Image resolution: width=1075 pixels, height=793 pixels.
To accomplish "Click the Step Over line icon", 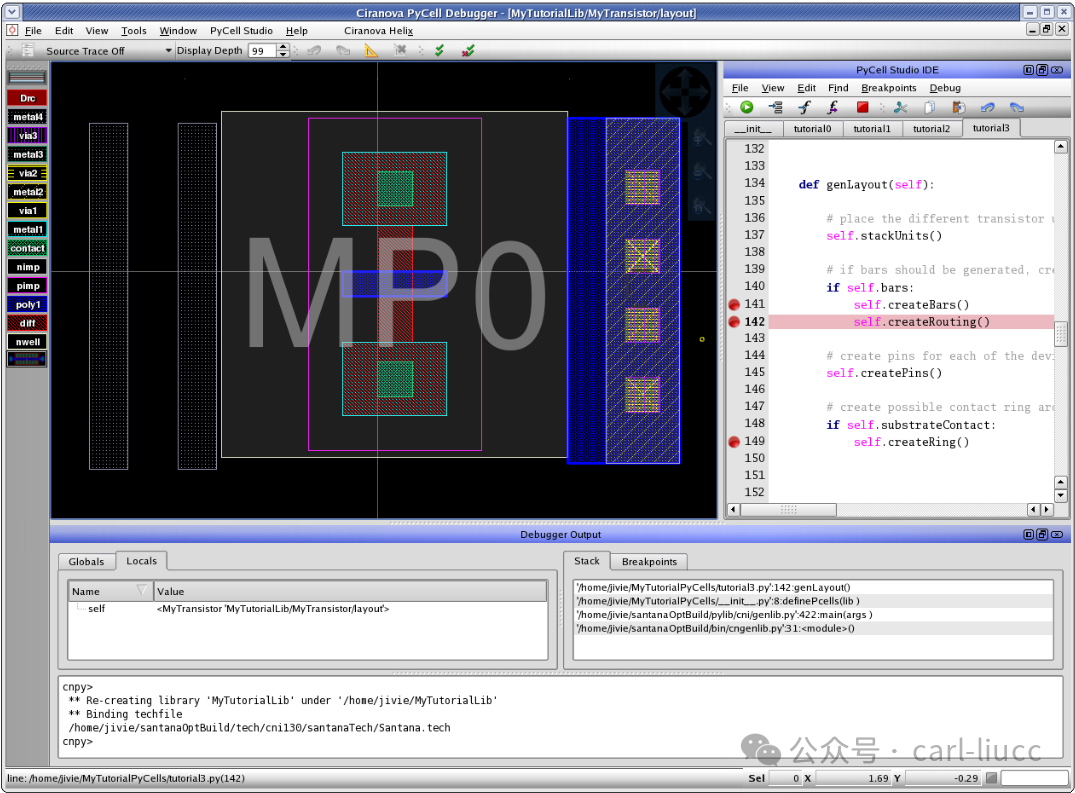I will point(775,107).
